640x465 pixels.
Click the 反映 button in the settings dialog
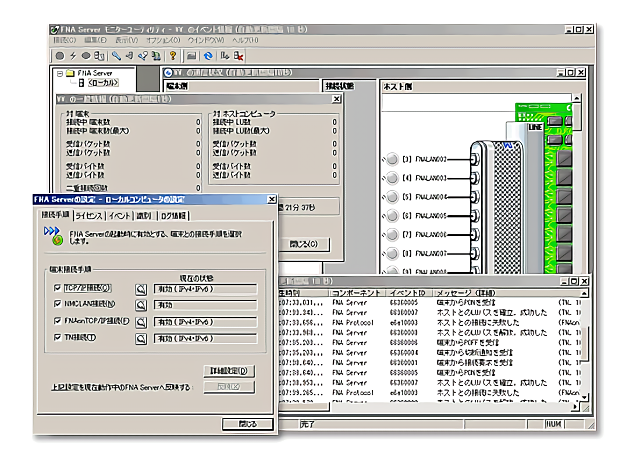229,387
